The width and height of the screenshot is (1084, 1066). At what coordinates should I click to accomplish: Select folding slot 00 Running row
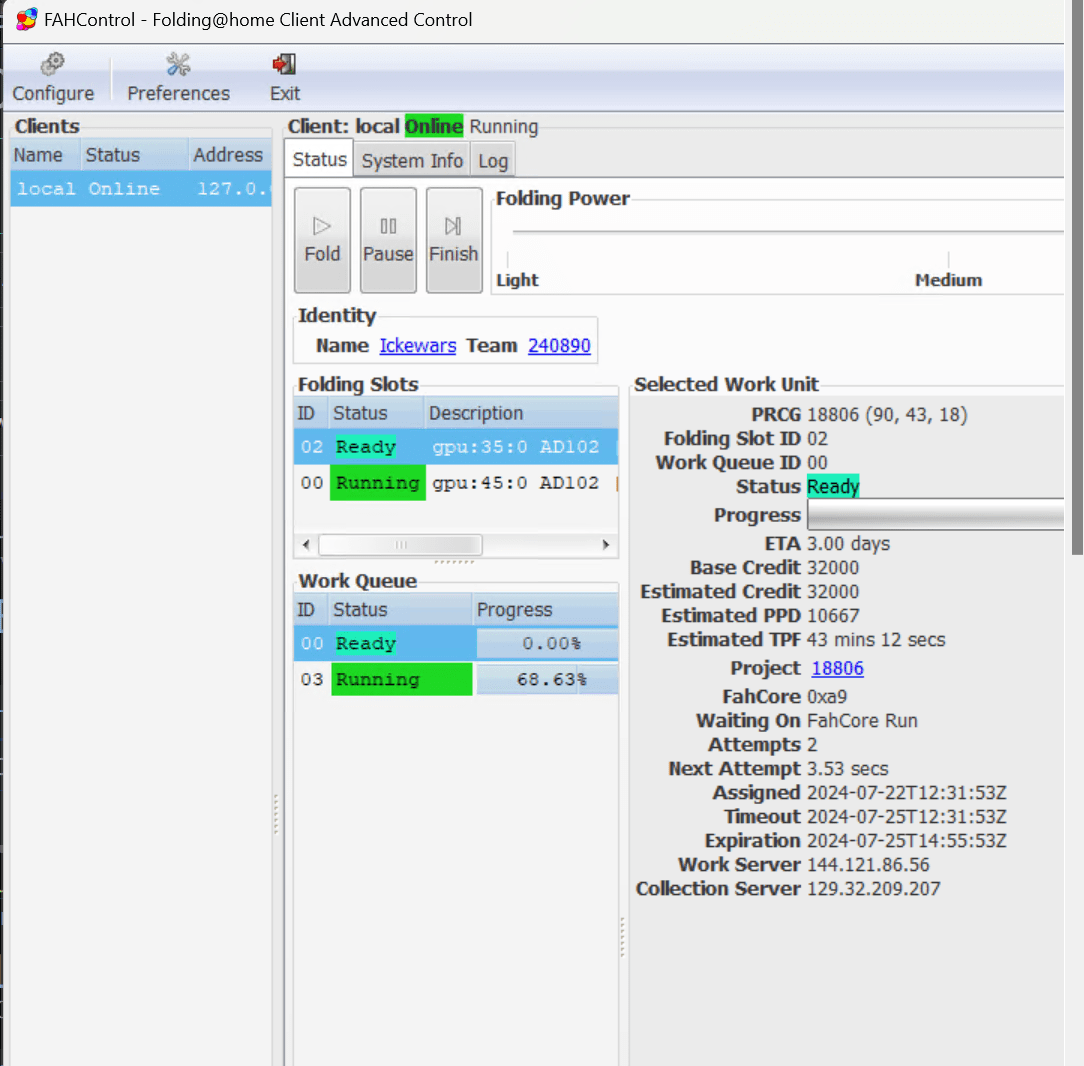[x=456, y=483]
